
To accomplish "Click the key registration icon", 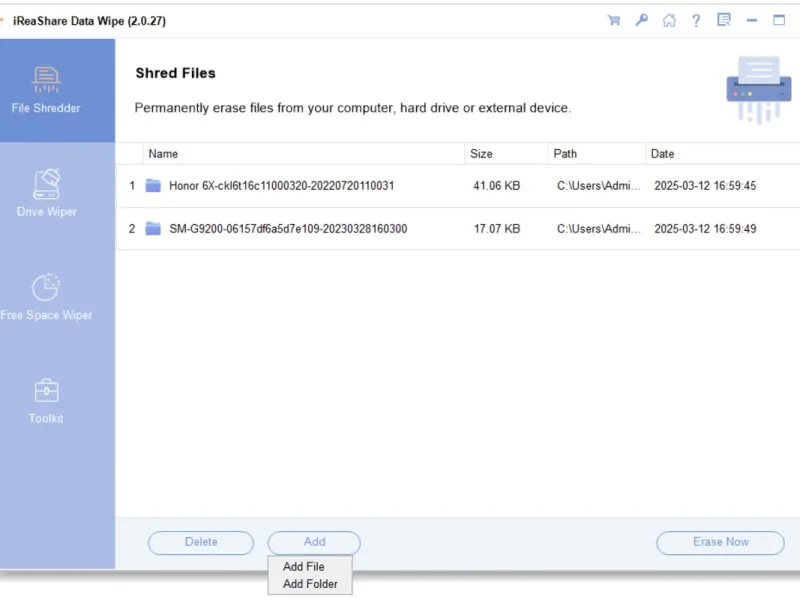I will pos(641,20).
